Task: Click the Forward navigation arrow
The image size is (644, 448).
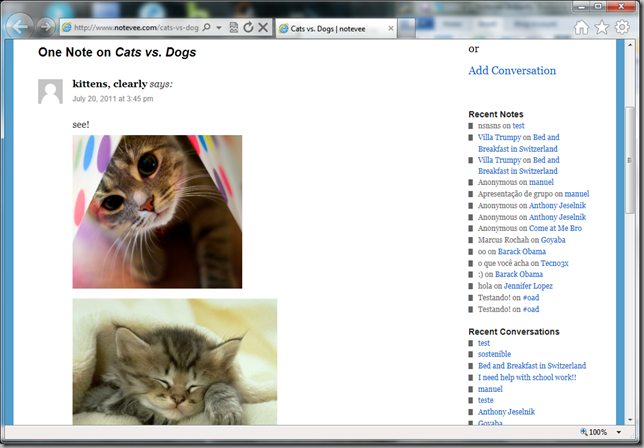Action: [45, 28]
